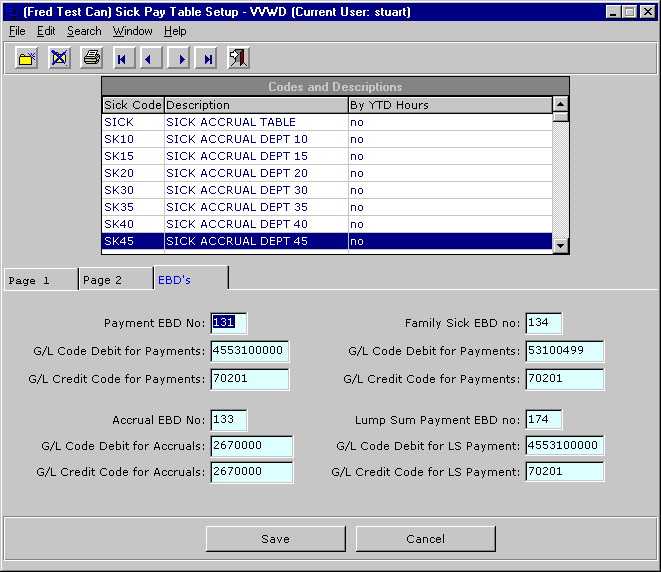
Task: Click the Lump Sum Payment EBD field
Action: click(x=543, y=419)
